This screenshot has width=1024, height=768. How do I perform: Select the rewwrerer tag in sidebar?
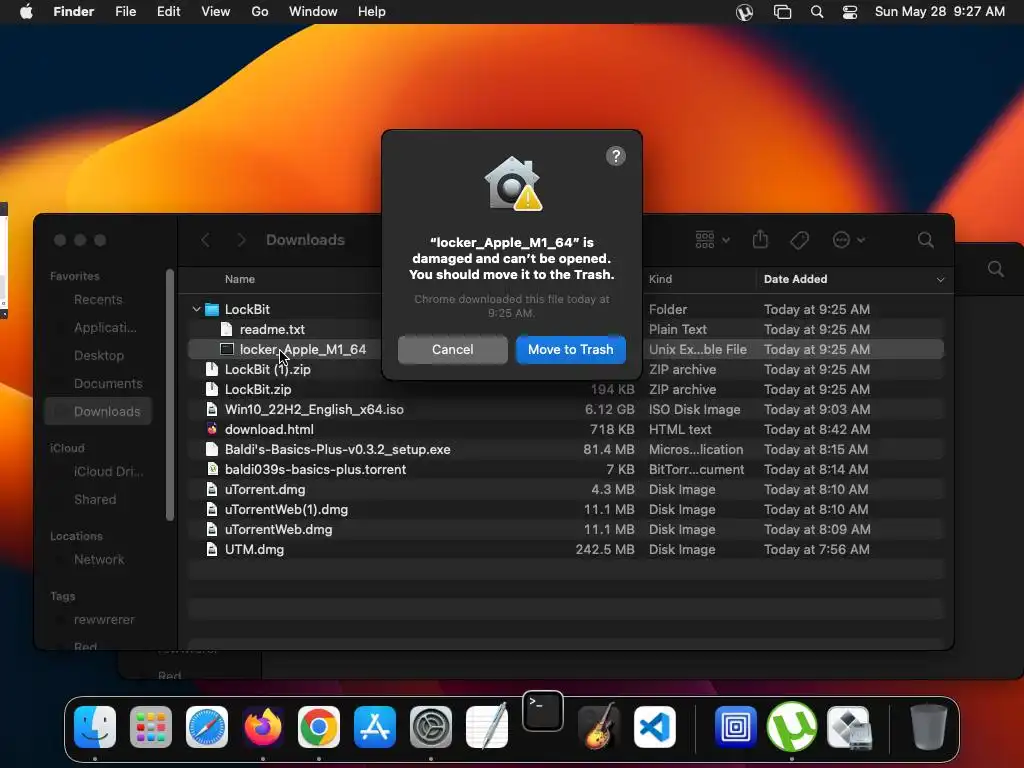[x=104, y=619]
